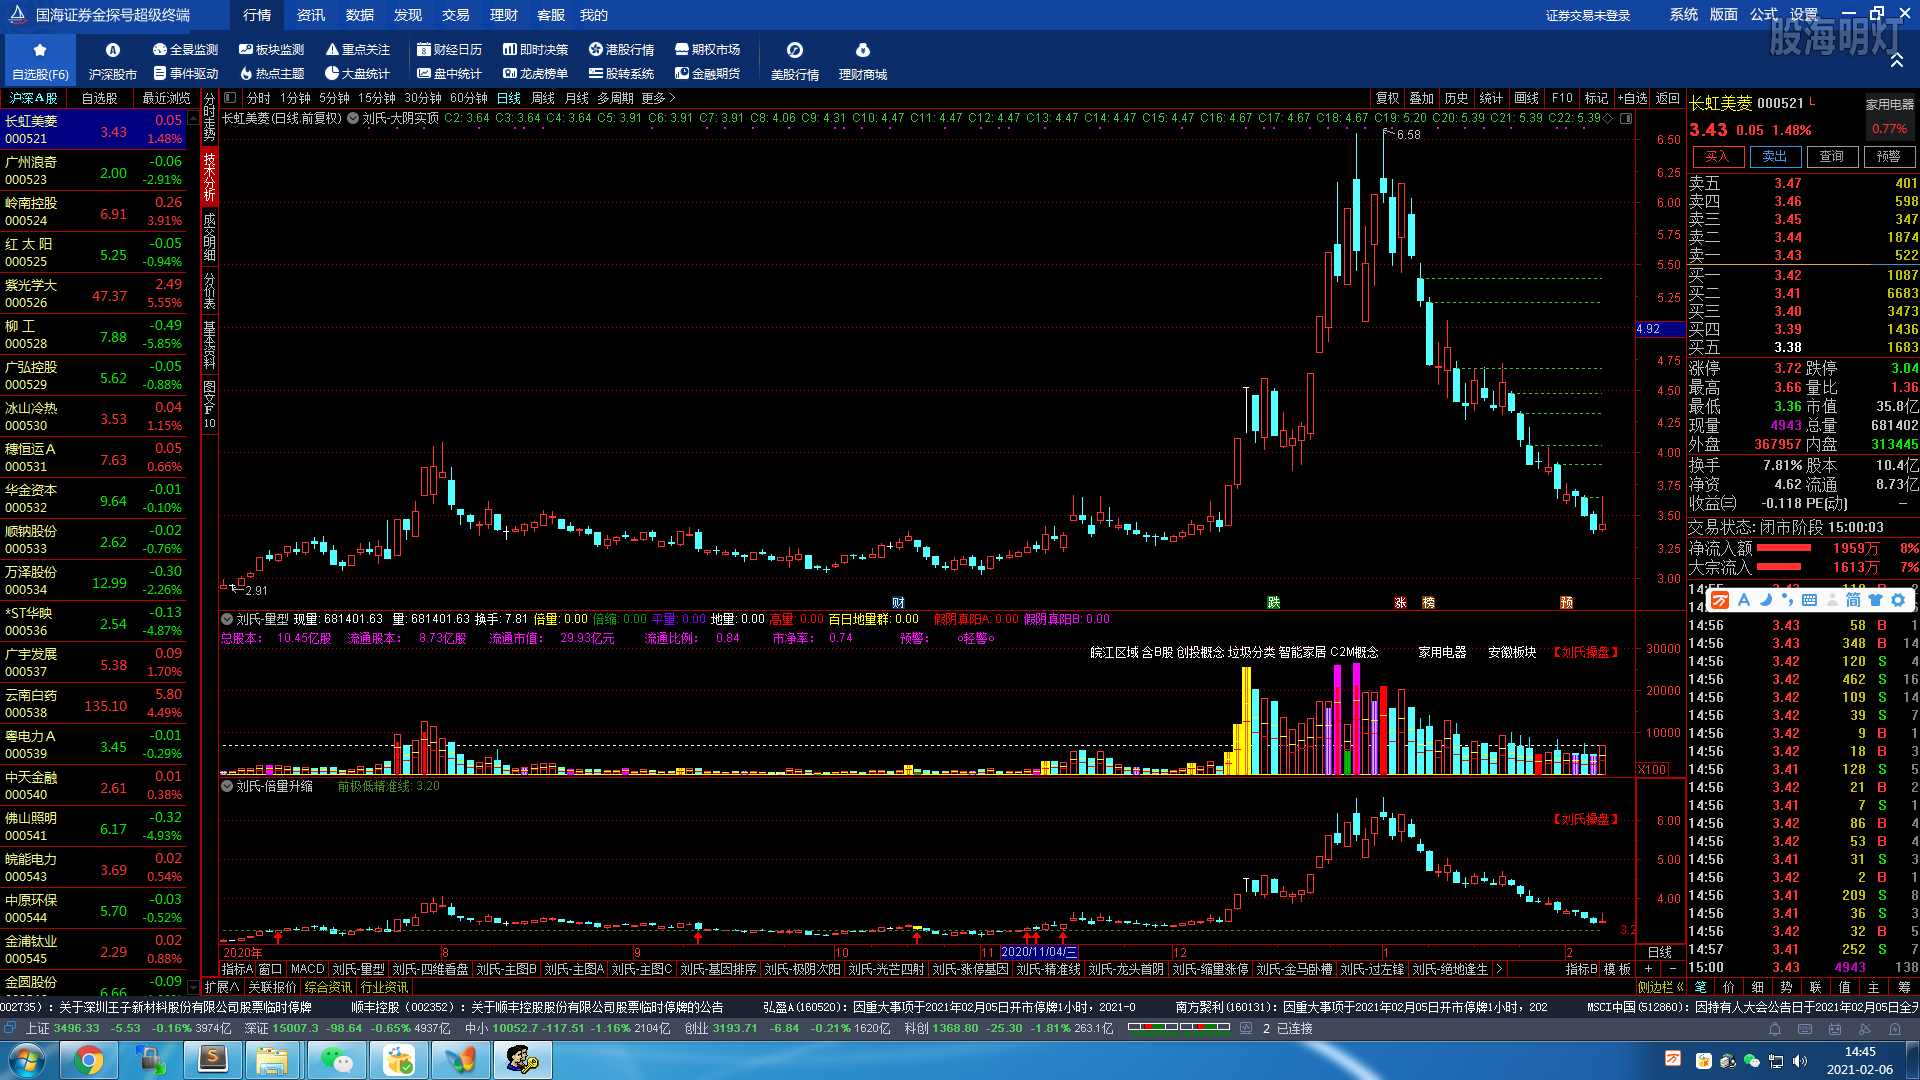1920x1080 pixels.
Task: Open WeChat from Windows taskbar
Action: 336,1060
